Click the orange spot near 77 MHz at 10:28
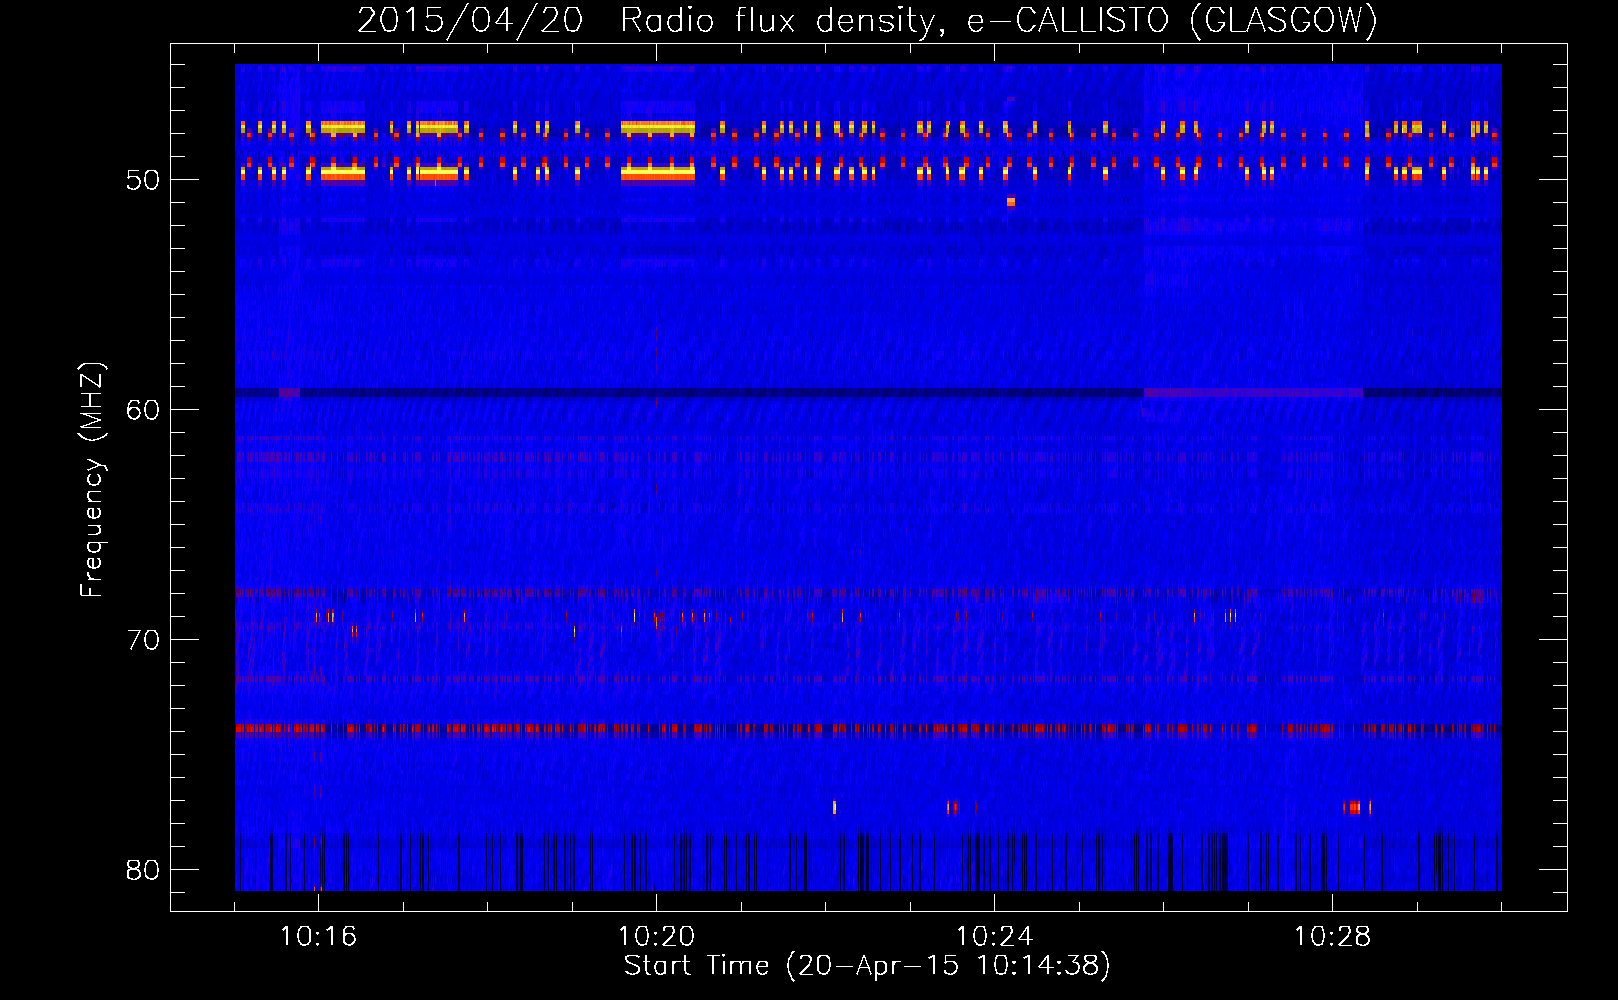Viewport: 1618px width, 1000px height. pos(1354,807)
